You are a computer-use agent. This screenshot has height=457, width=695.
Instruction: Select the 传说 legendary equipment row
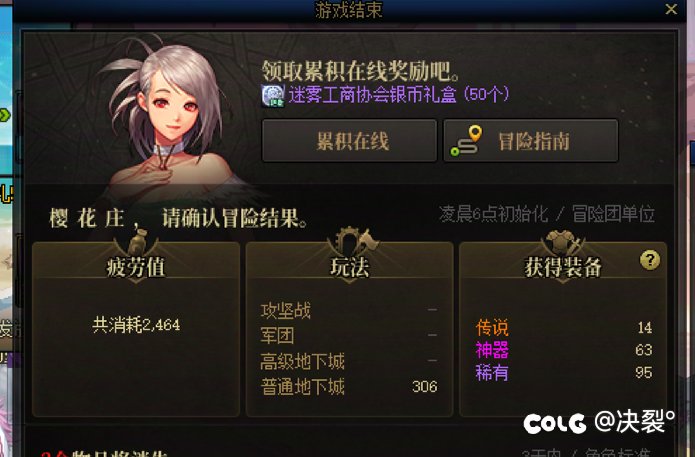pyautogui.click(x=563, y=328)
